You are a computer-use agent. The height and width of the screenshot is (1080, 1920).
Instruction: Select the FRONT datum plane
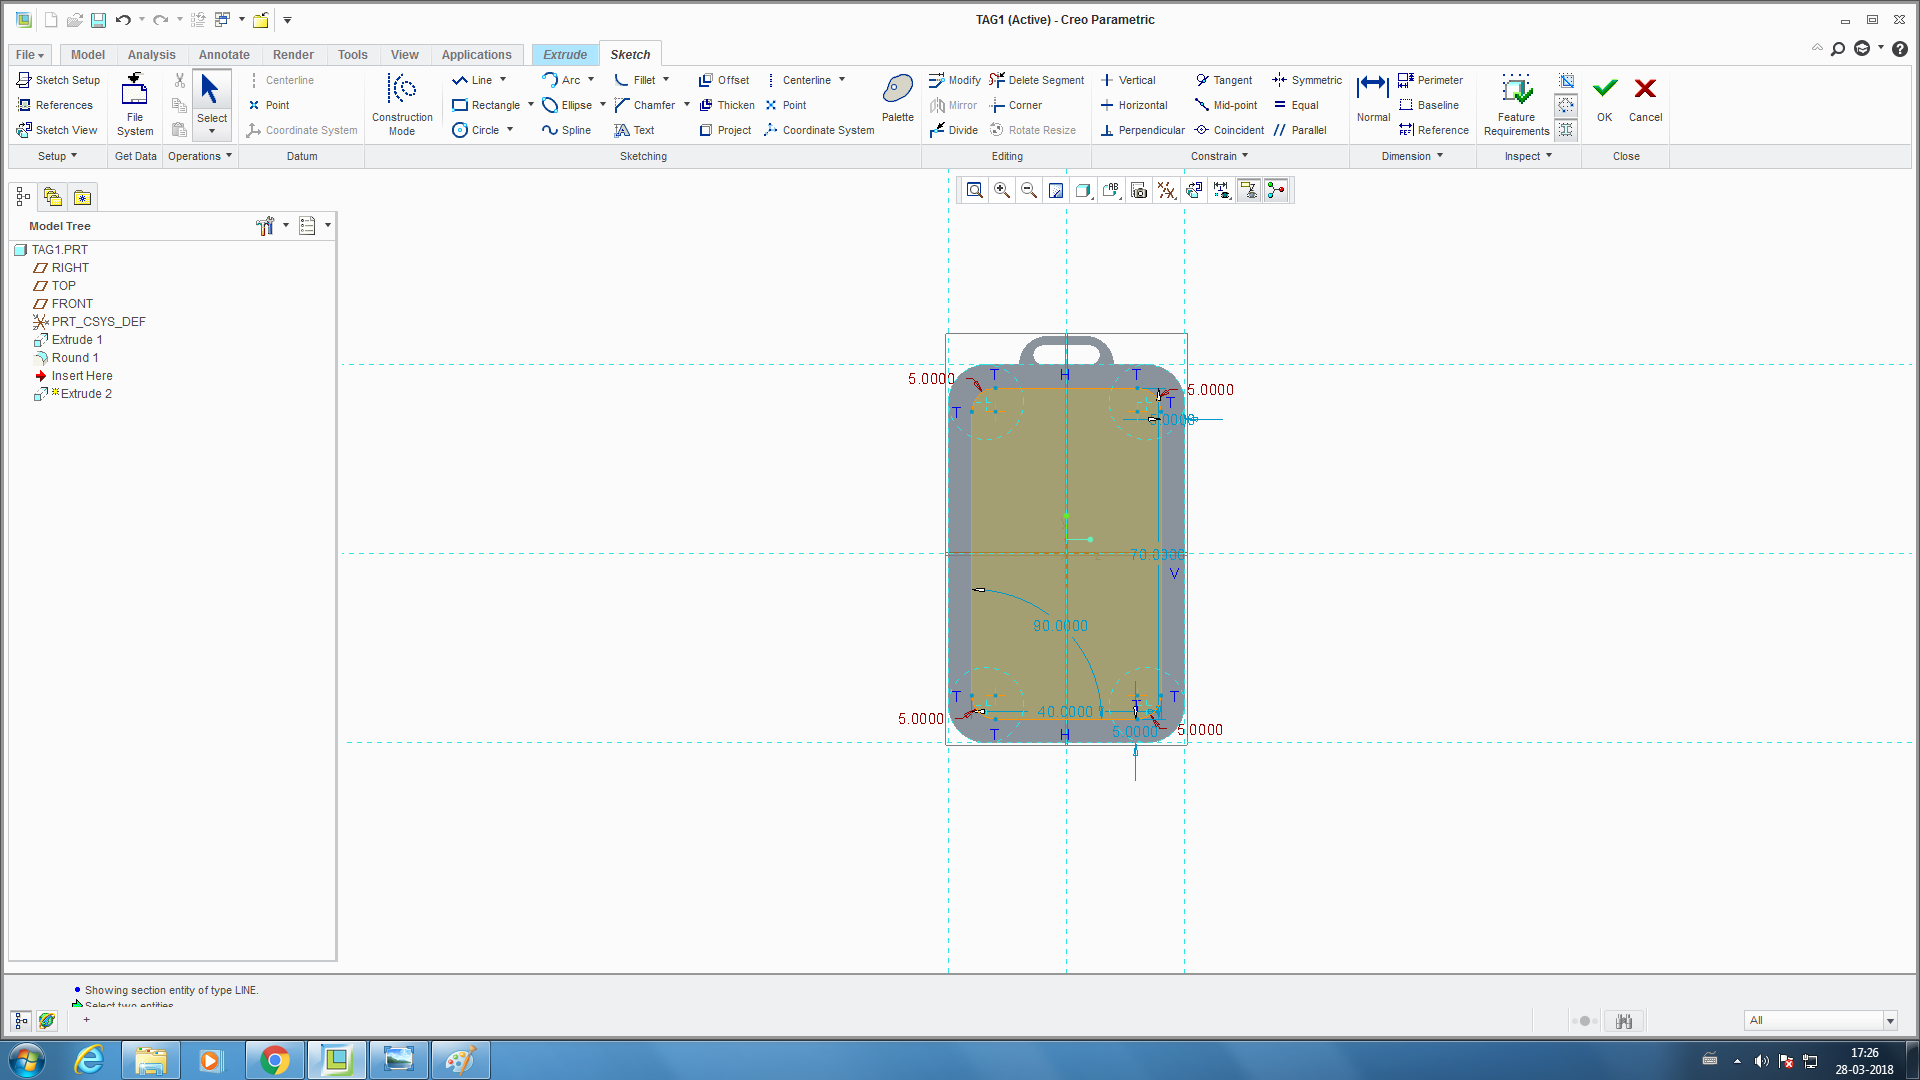[x=72, y=304]
